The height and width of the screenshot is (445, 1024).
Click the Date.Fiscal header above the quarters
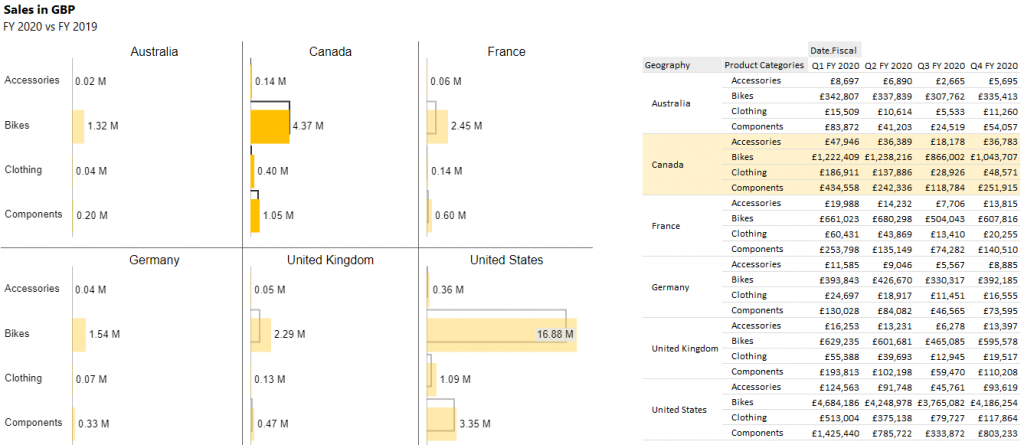834,49
